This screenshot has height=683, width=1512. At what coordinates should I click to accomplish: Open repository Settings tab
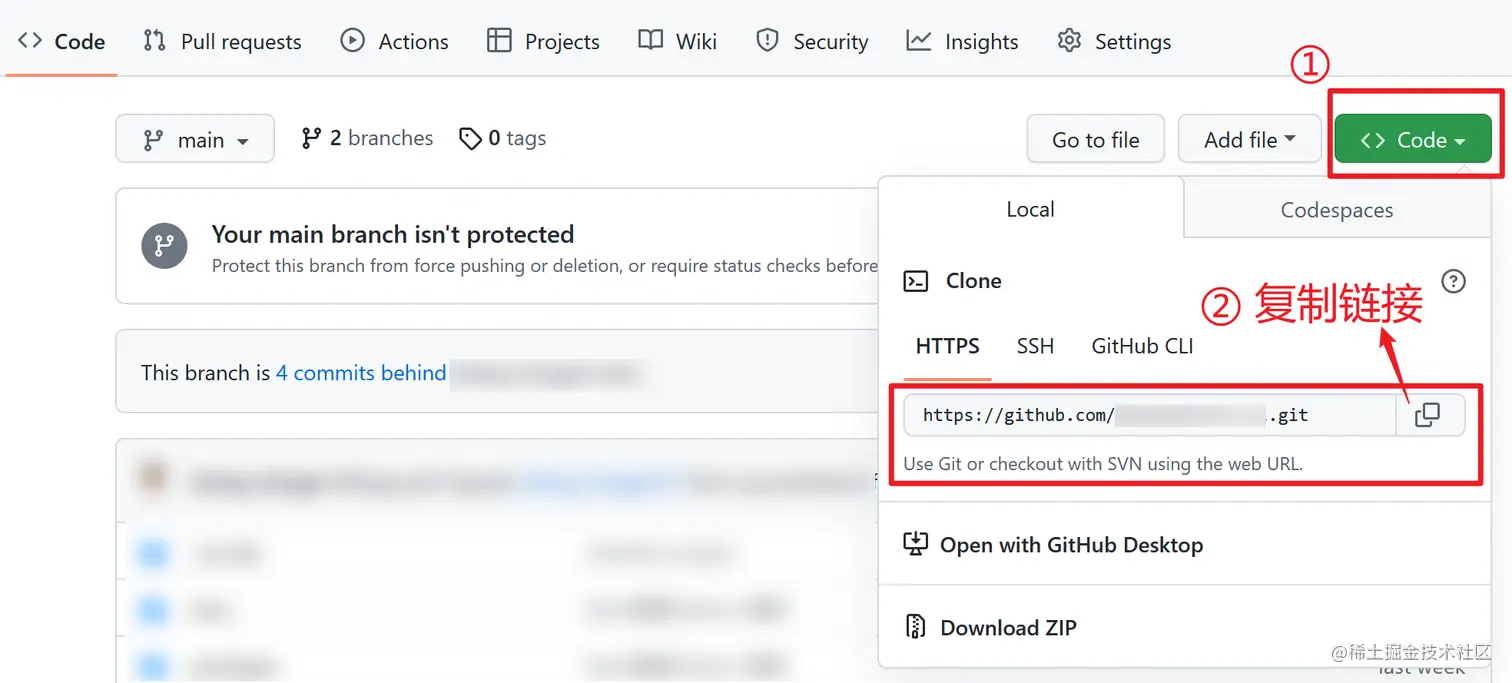click(1114, 41)
